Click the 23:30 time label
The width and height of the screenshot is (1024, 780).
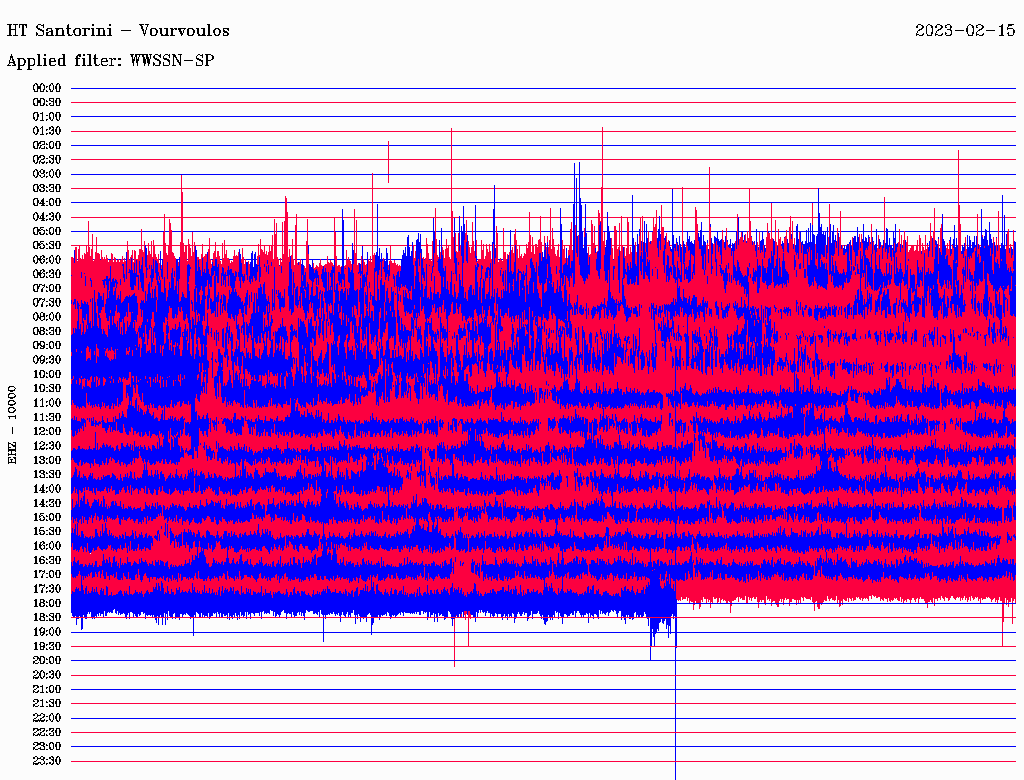(x=47, y=760)
